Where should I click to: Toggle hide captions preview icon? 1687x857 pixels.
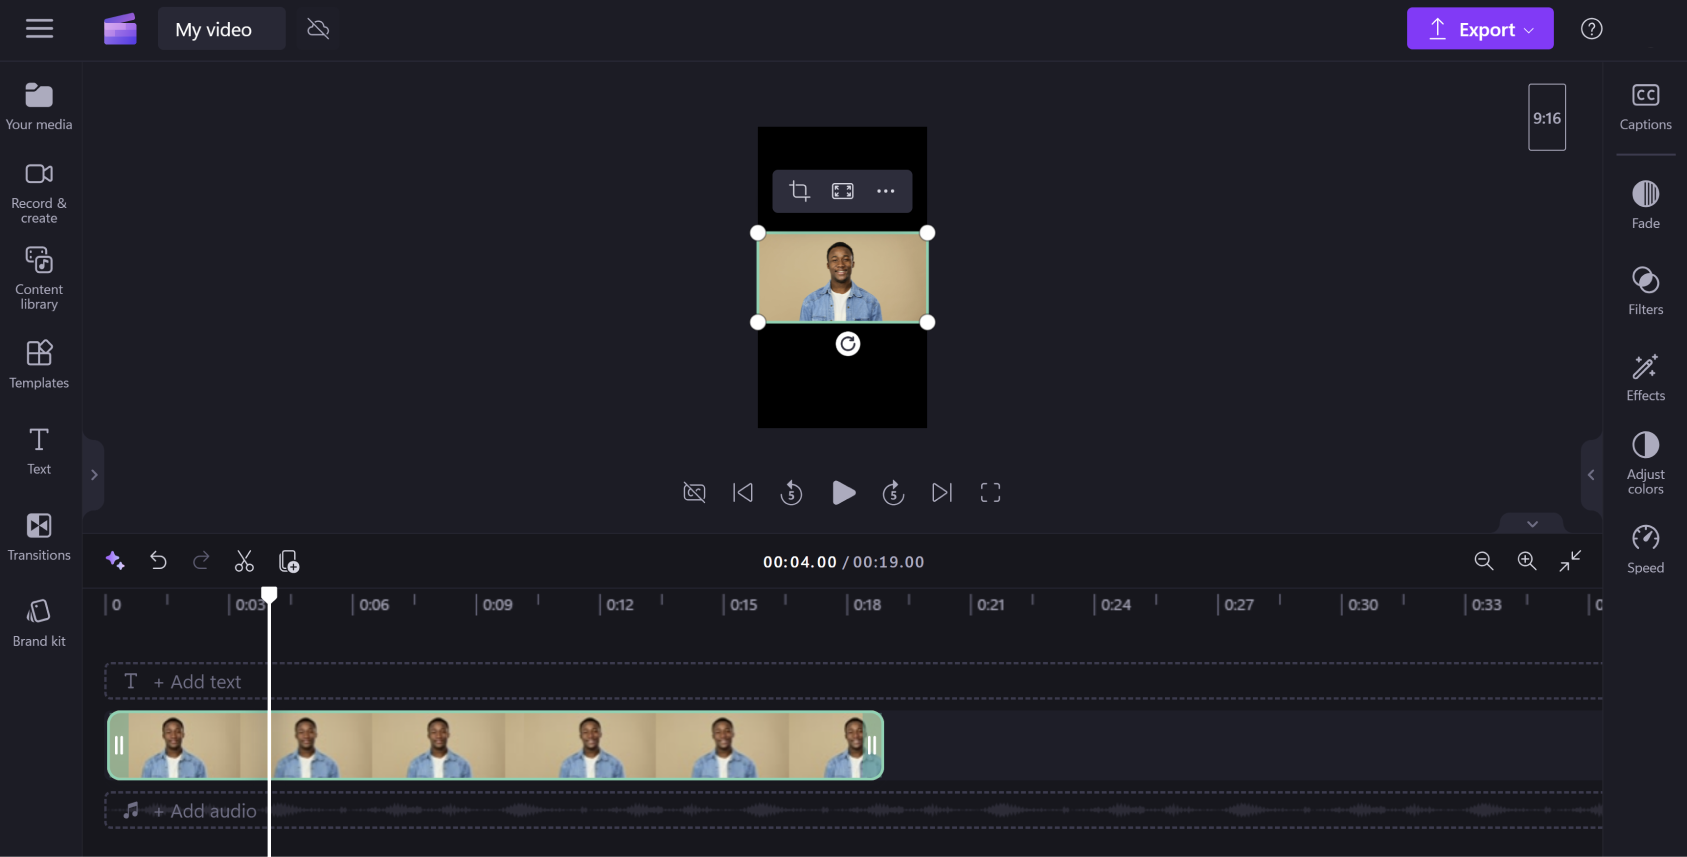(694, 492)
